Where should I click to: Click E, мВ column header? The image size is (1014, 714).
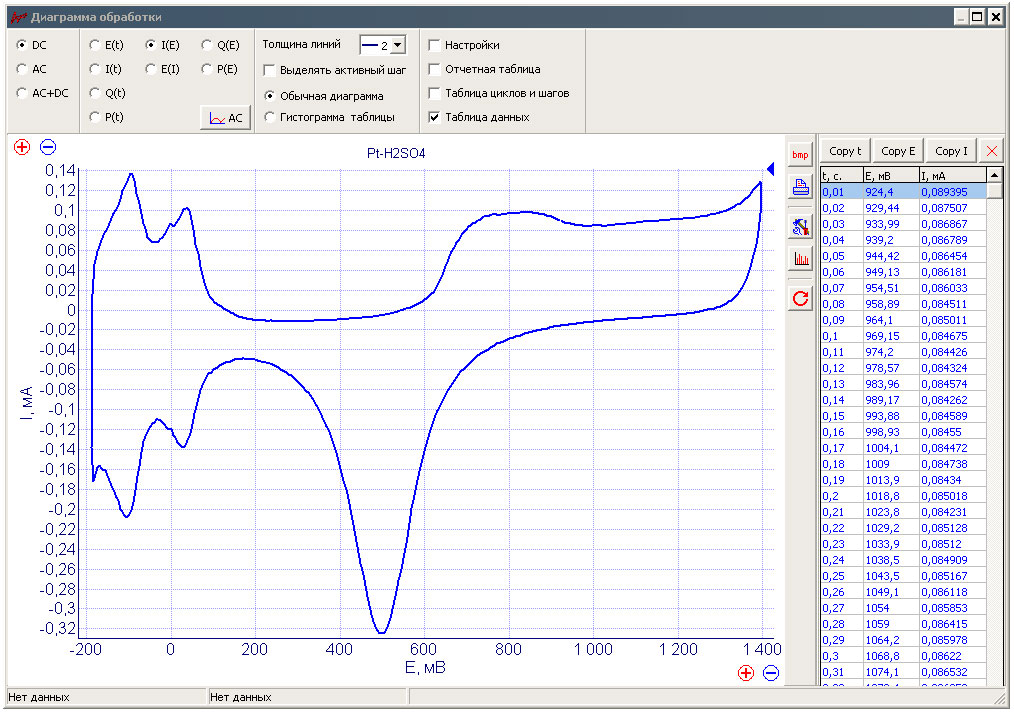click(891, 176)
